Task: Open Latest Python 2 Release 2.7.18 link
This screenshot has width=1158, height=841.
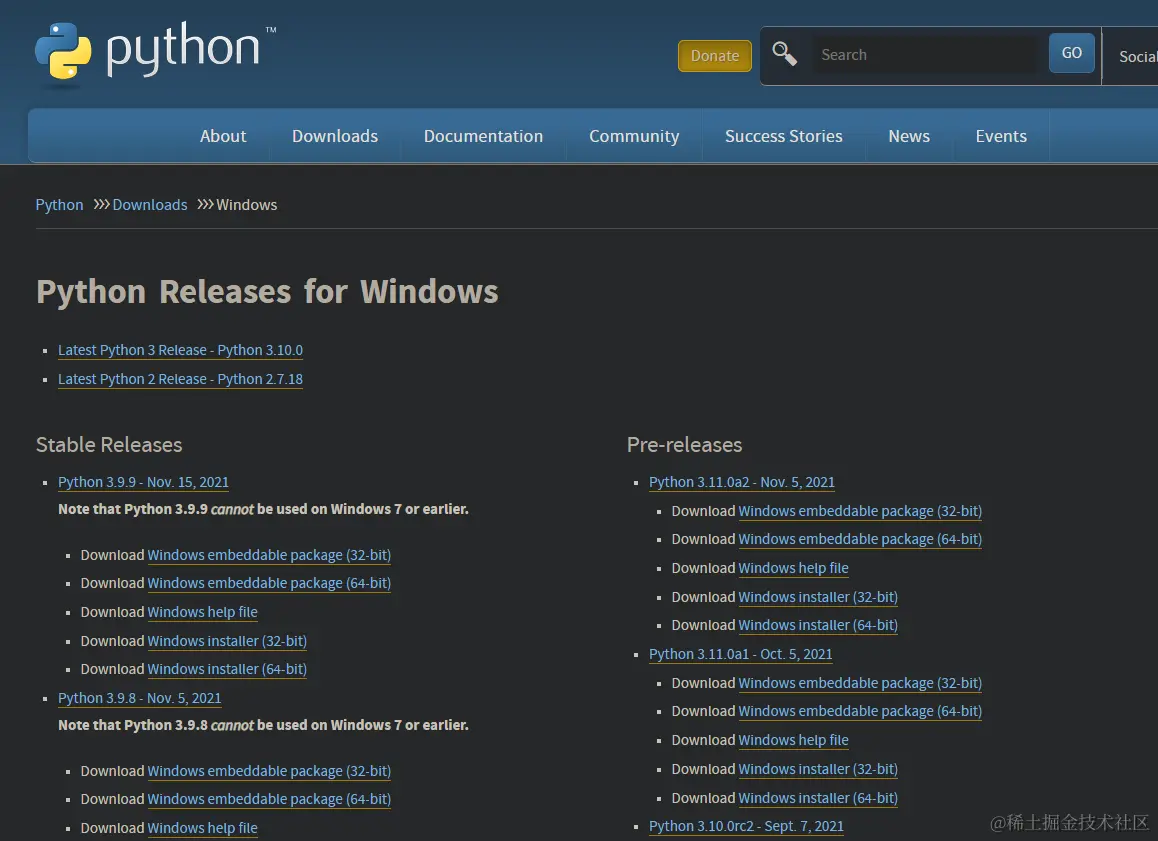Action: 180,379
